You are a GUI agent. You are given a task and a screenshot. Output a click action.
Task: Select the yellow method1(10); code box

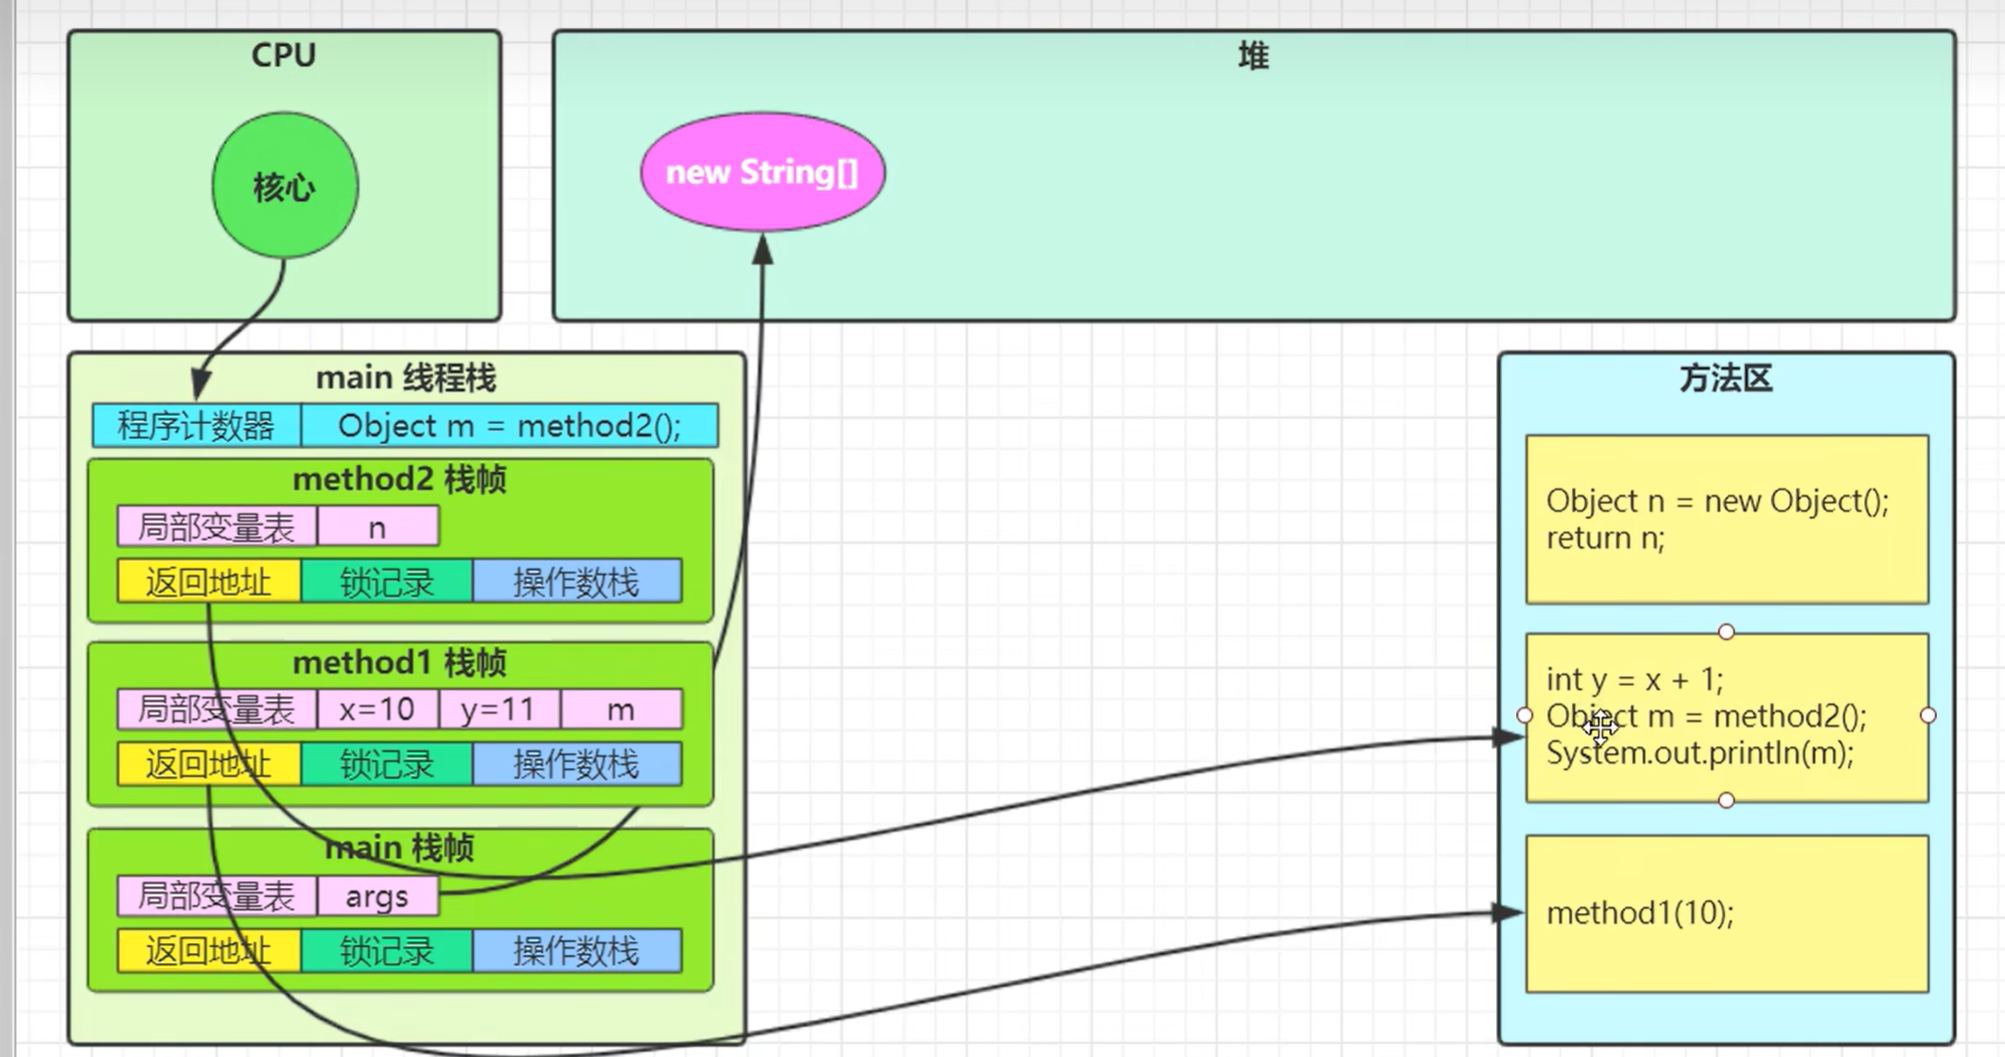[1726, 913]
